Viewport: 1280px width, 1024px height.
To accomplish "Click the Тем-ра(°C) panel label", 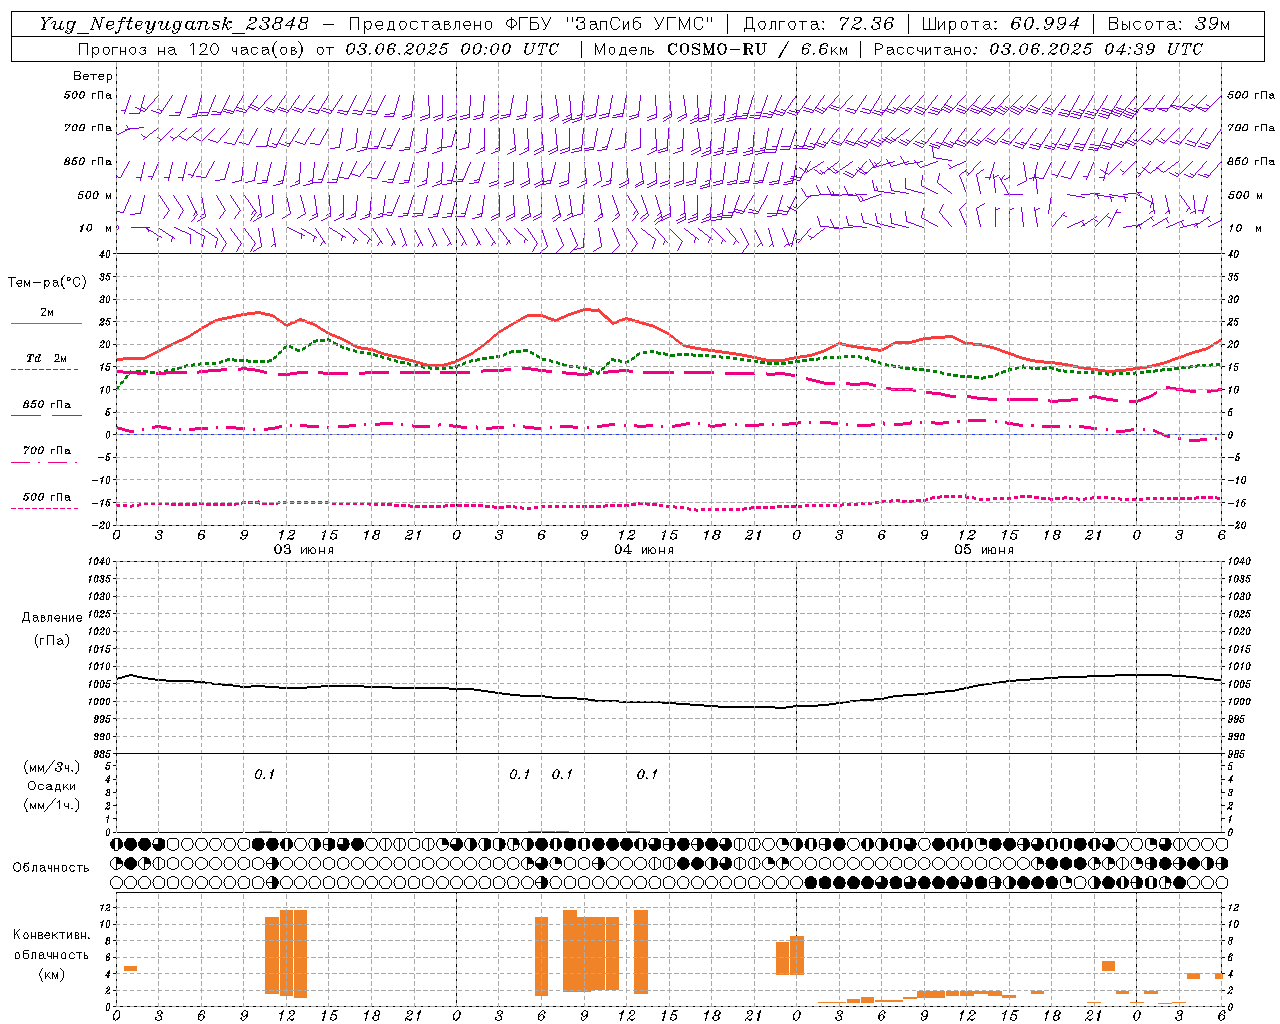I will pos(47,283).
